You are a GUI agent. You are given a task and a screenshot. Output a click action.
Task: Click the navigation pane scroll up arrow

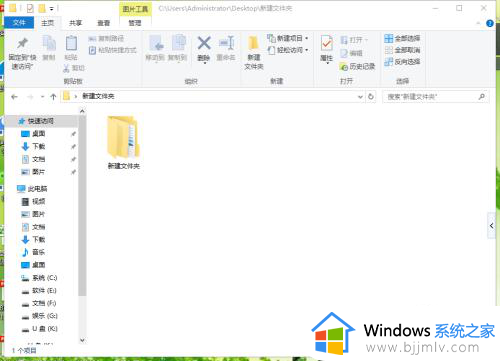[82, 111]
